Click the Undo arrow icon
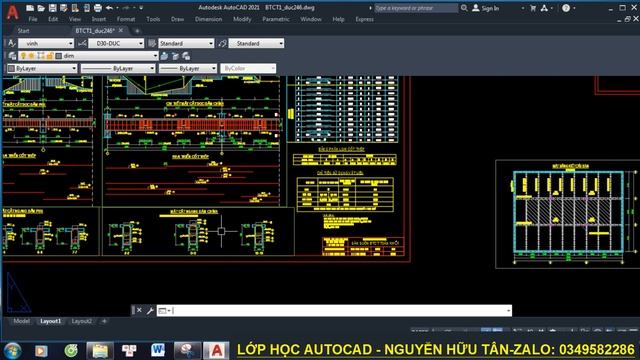640x360 pixels. tap(109, 8)
